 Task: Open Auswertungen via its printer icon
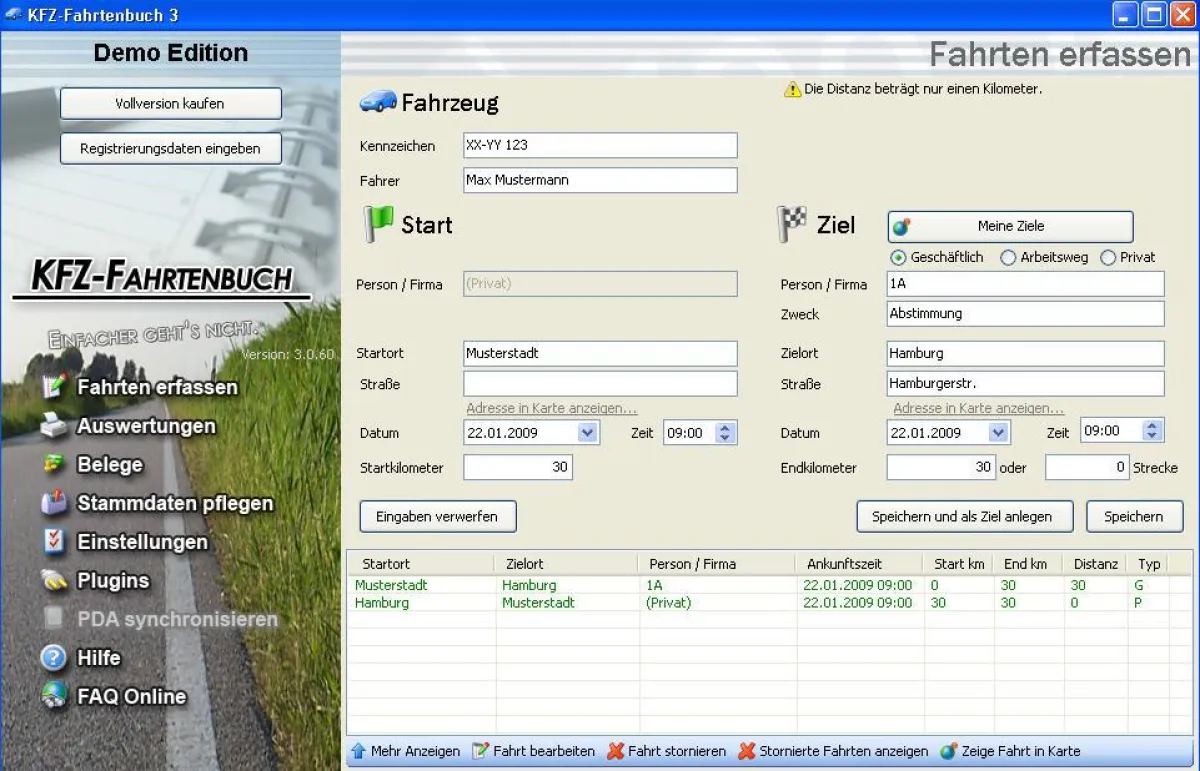(54, 426)
